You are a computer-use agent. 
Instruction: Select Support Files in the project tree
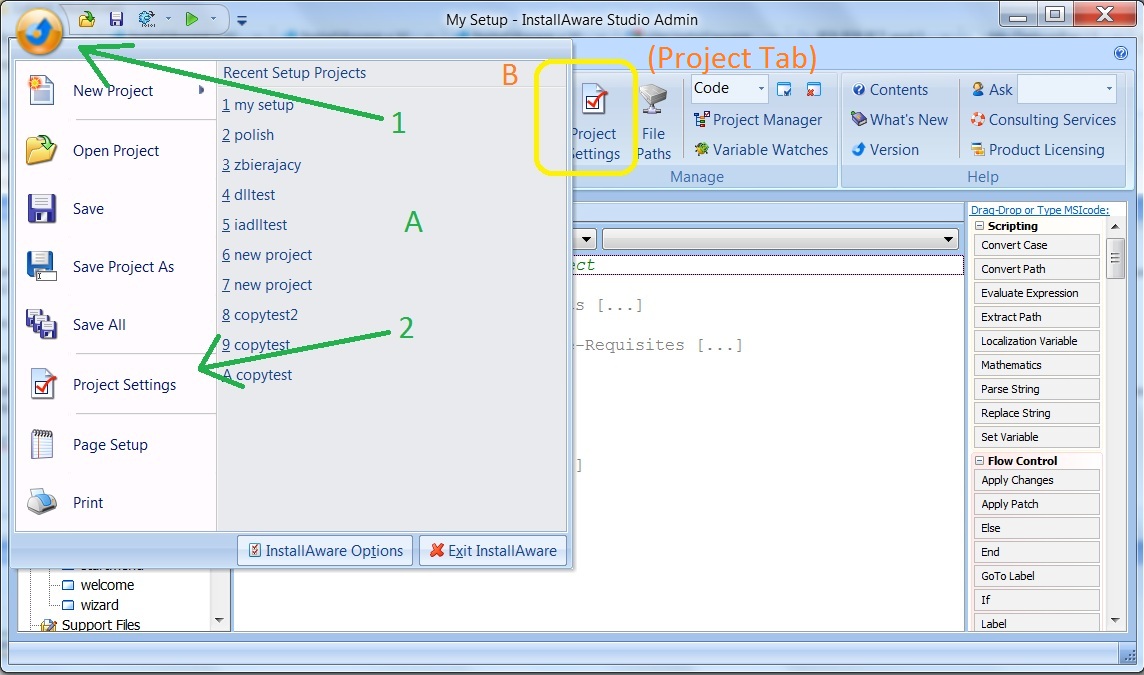click(101, 625)
